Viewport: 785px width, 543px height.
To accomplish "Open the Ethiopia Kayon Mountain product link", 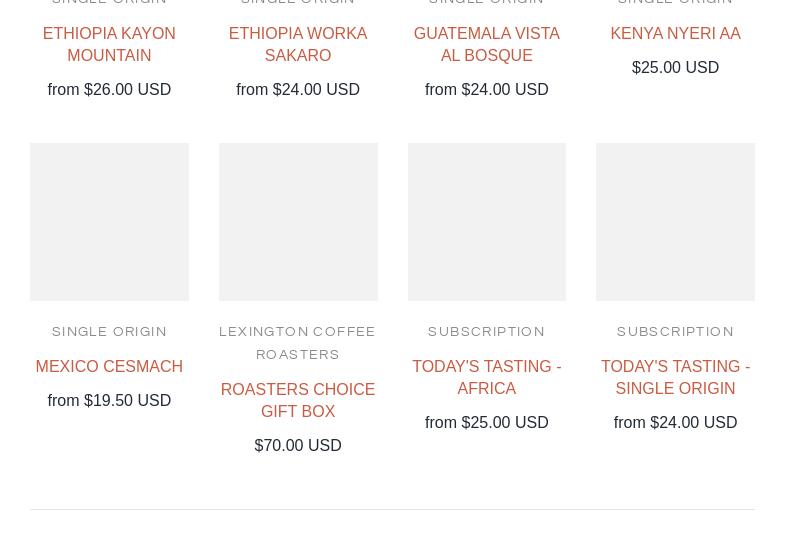I will tap(109, 44).
